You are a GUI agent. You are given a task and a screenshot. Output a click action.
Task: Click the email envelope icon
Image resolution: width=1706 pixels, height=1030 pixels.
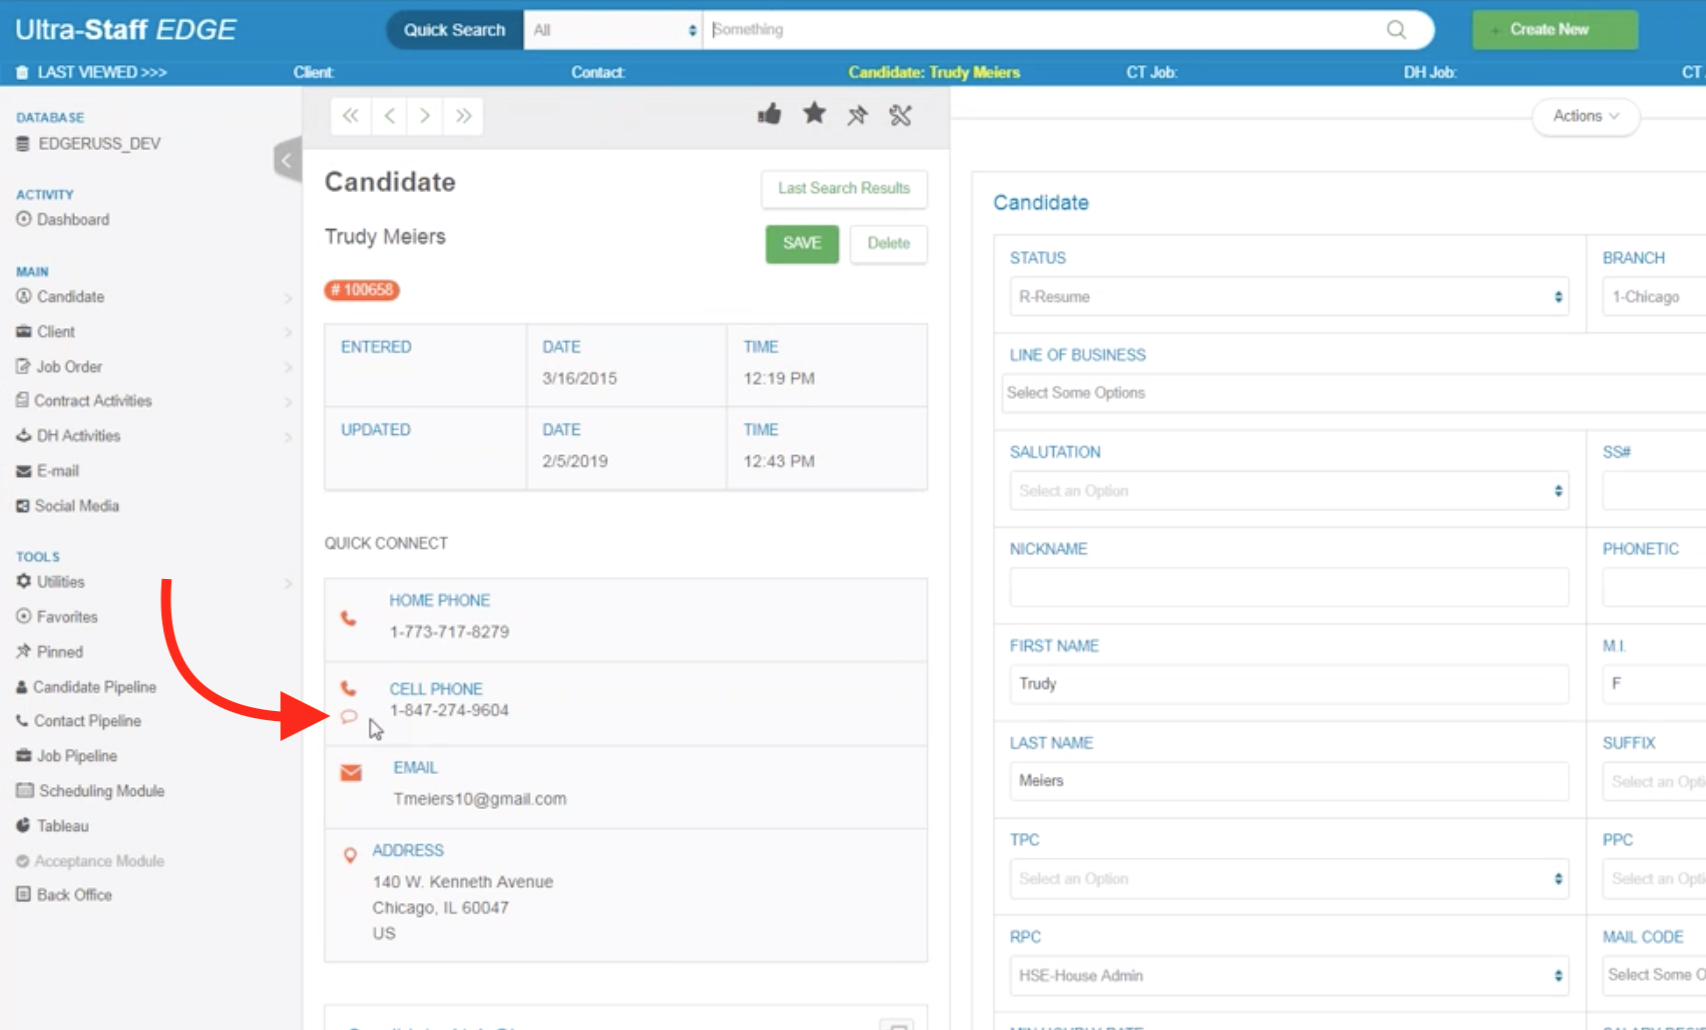(x=351, y=773)
